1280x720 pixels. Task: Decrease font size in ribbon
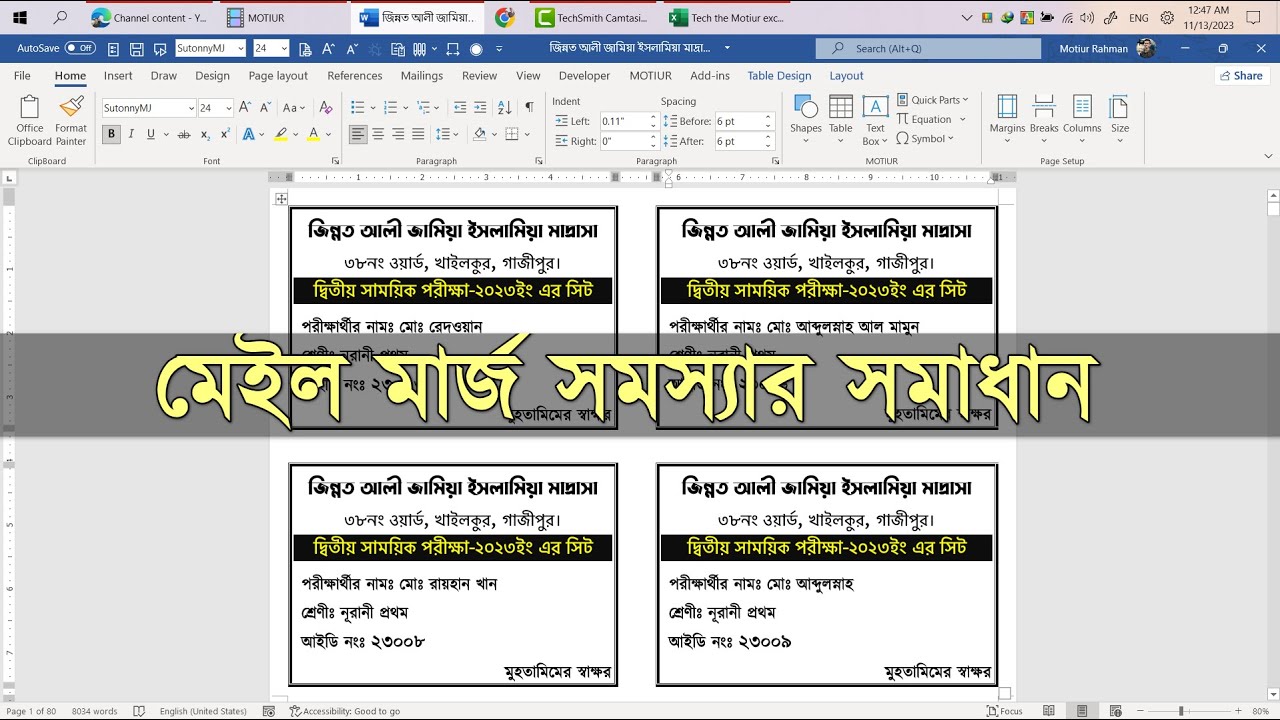pyautogui.click(x=266, y=107)
